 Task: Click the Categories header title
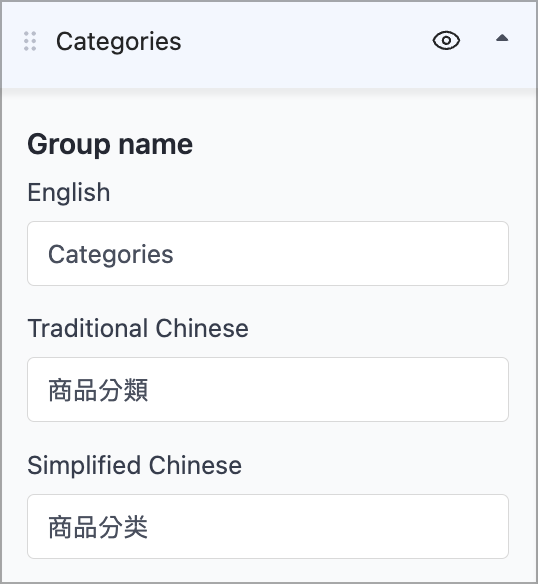[118, 42]
